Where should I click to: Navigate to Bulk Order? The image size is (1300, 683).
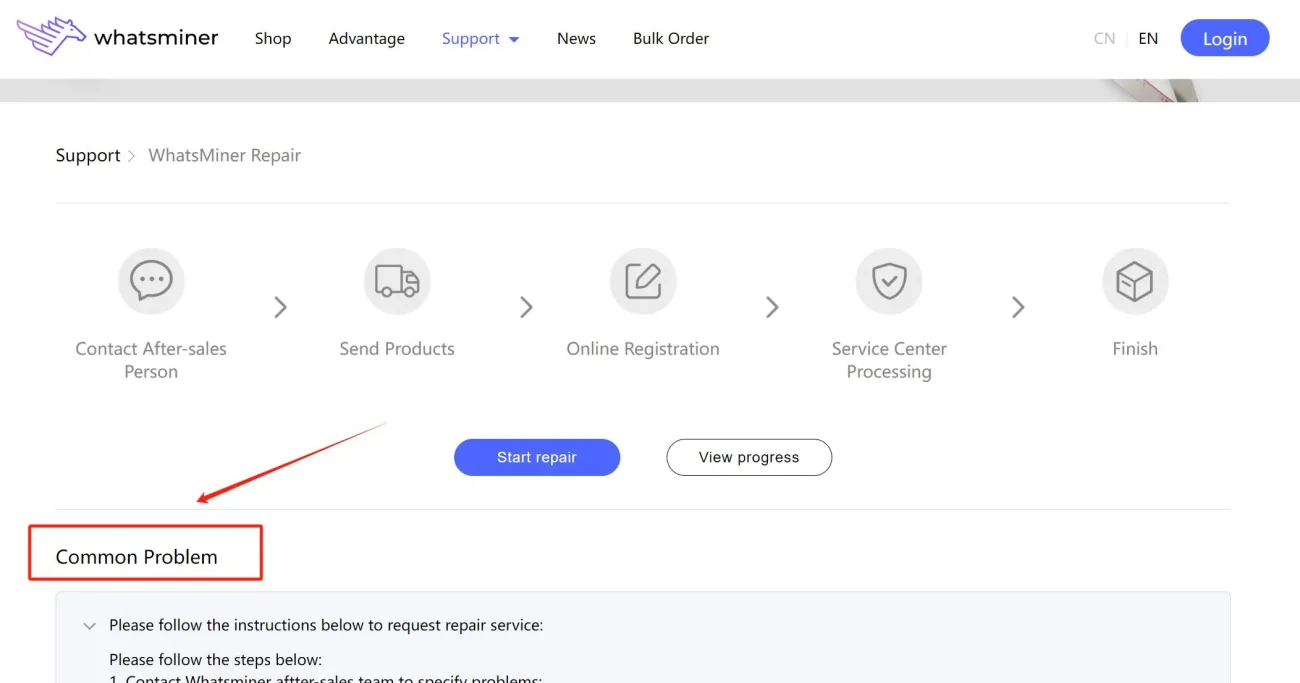pyautogui.click(x=670, y=39)
